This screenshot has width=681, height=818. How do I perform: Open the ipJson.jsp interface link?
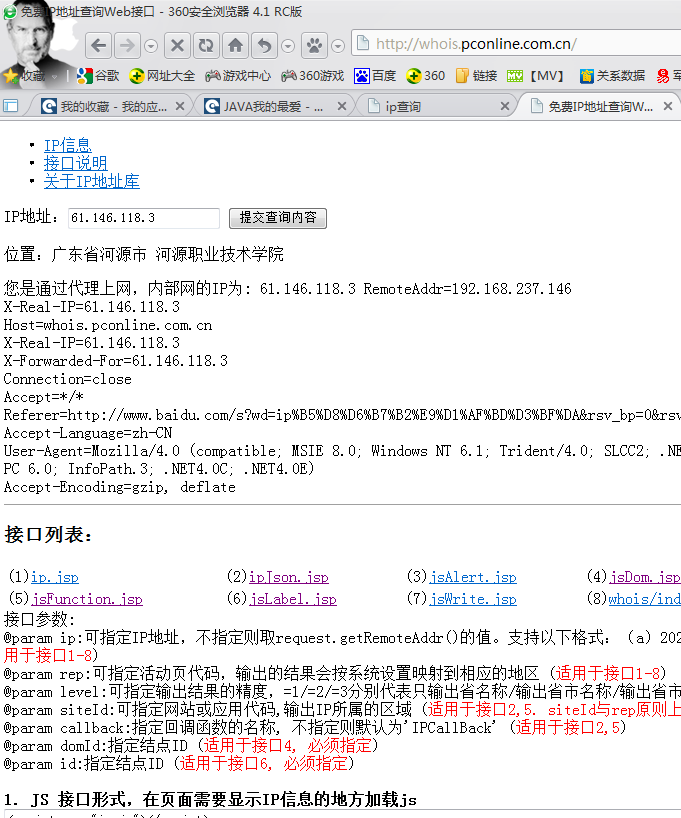(x=289, y=578)
